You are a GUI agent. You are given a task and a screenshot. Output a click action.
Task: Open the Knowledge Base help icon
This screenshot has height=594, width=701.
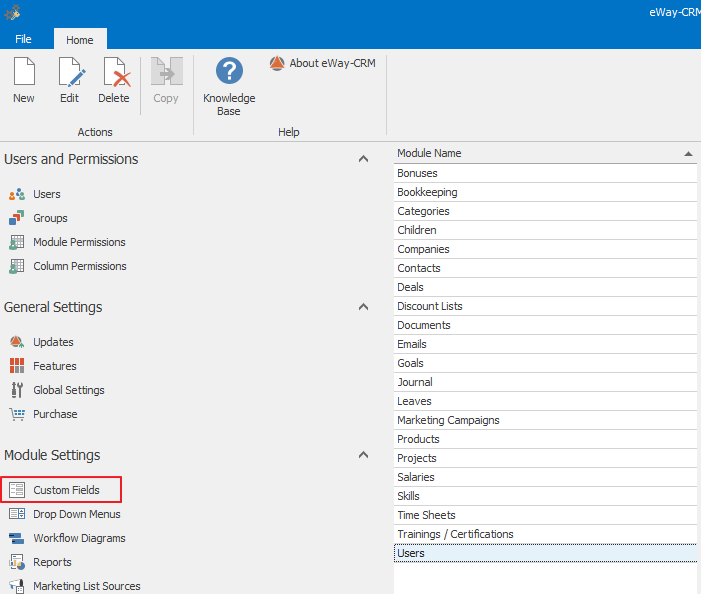tap(229, 71)
